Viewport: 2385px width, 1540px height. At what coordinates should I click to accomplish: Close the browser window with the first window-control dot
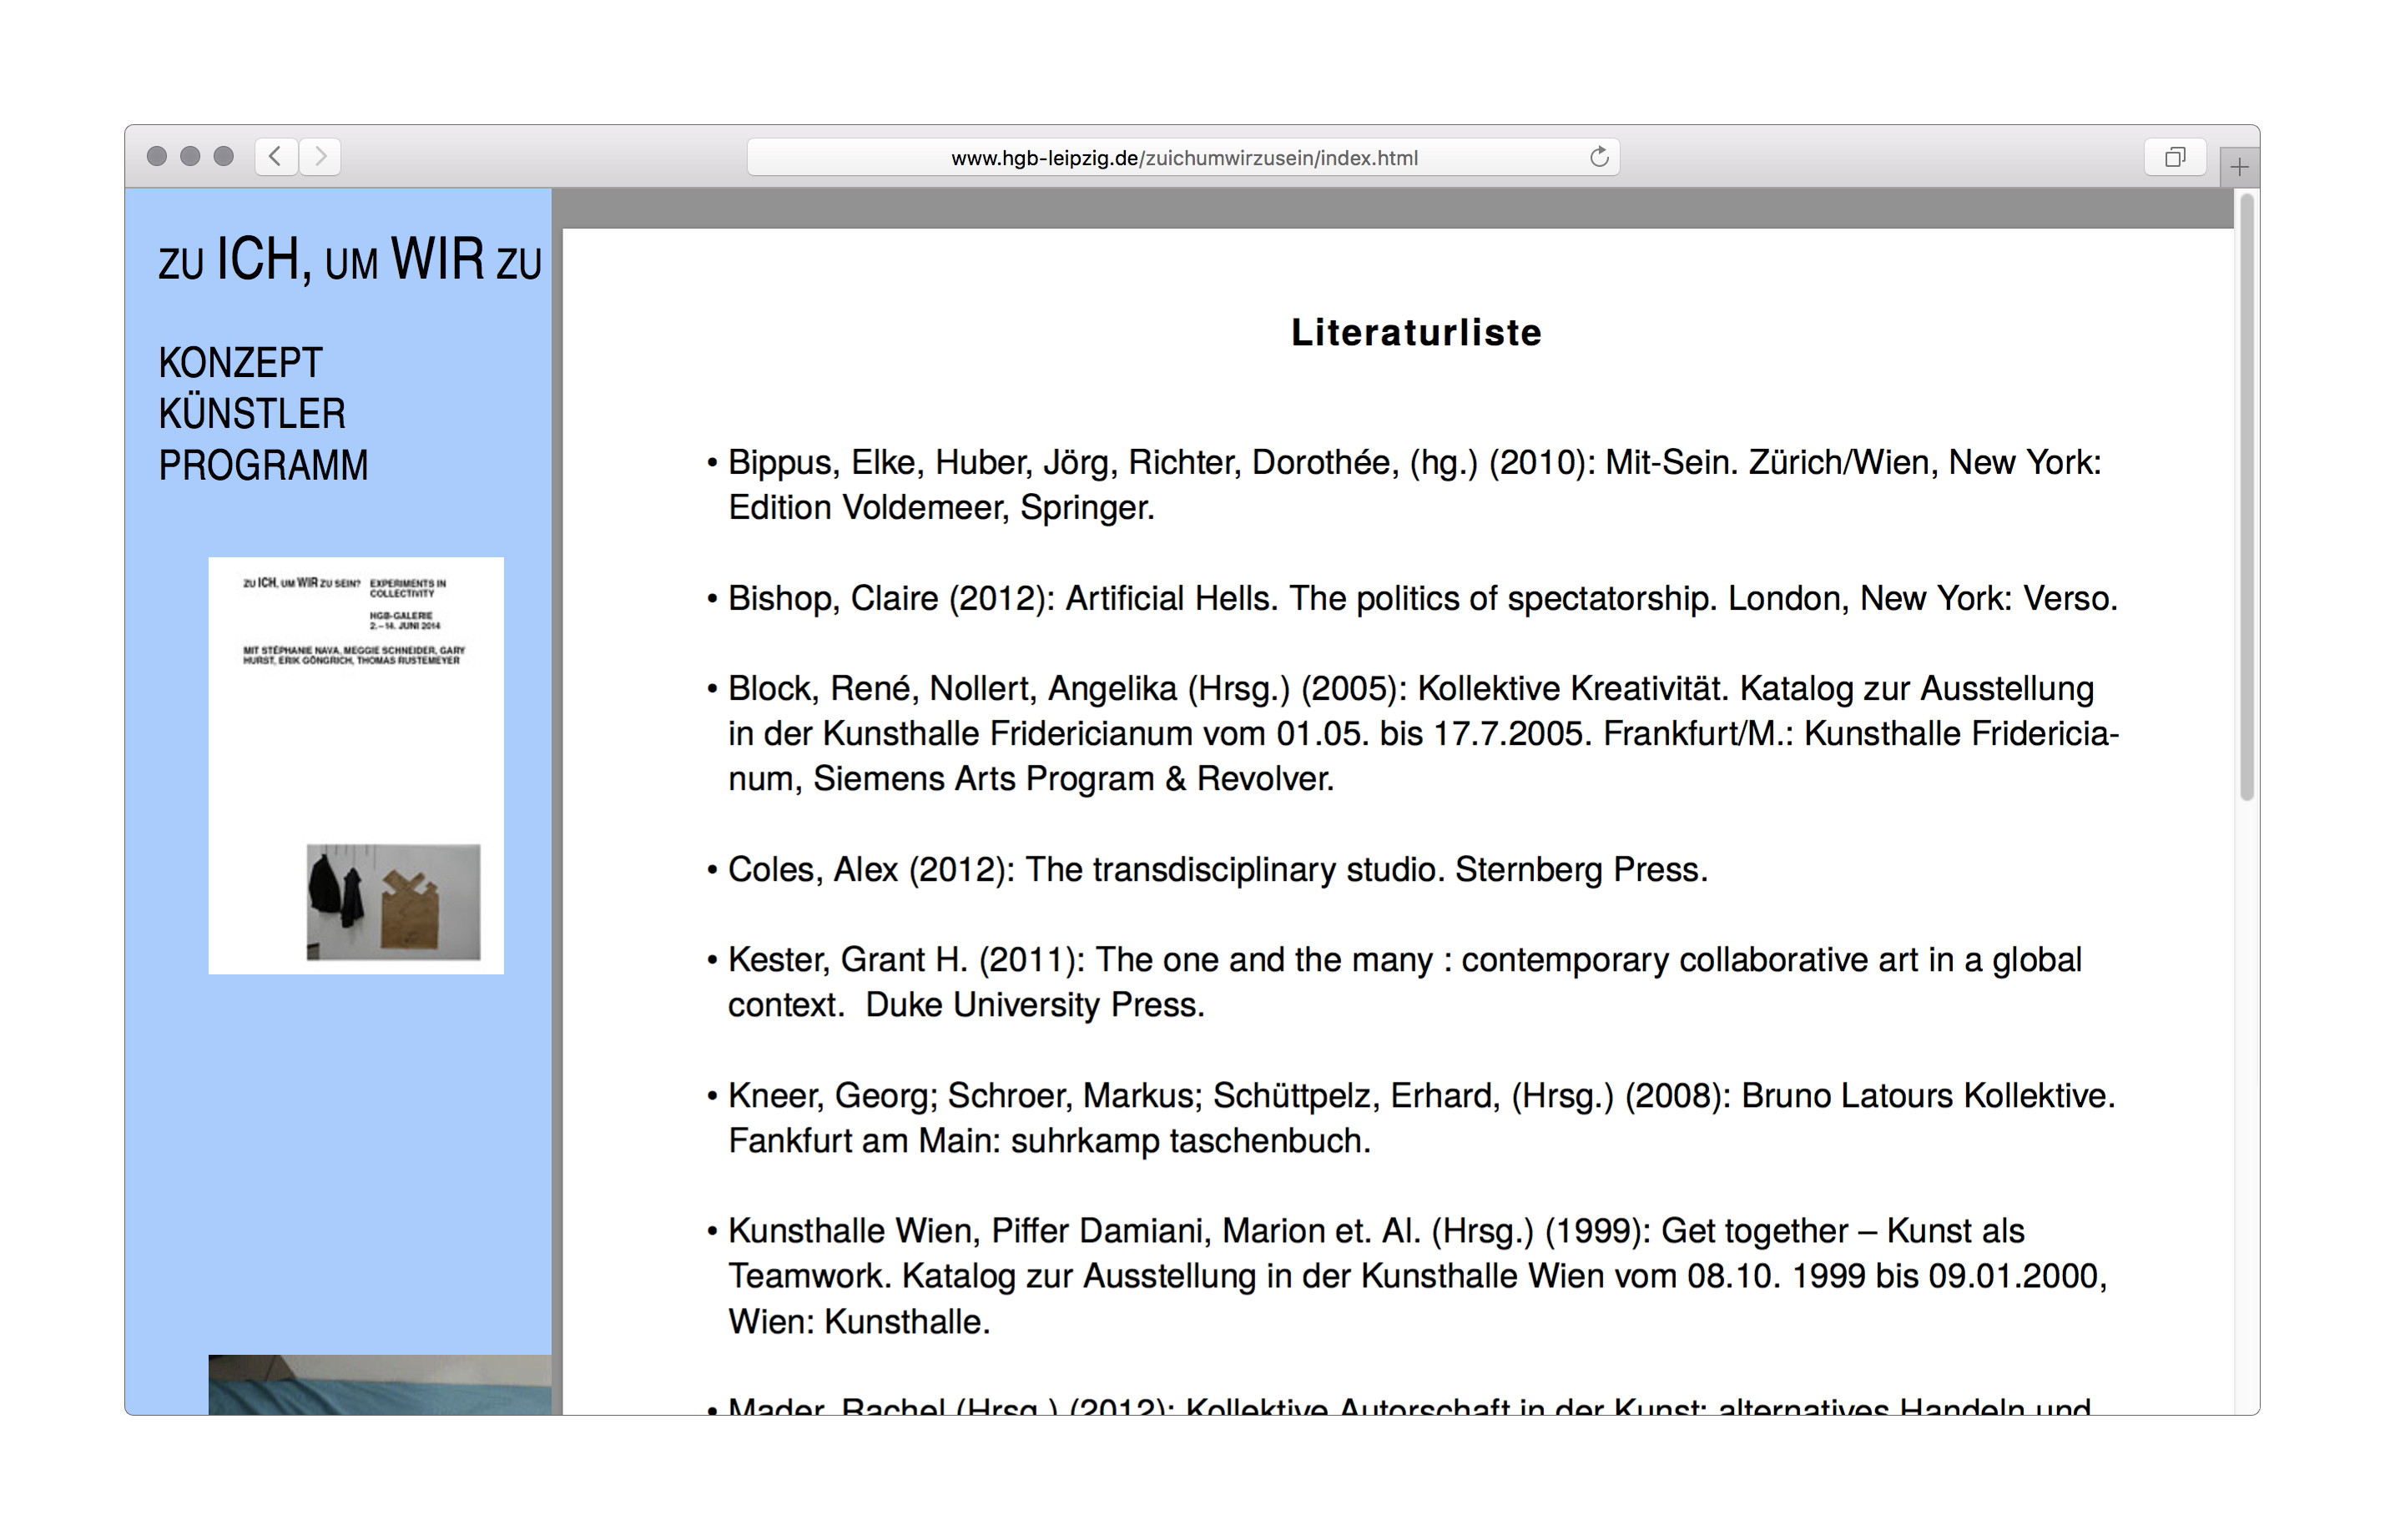coord(157,156)
